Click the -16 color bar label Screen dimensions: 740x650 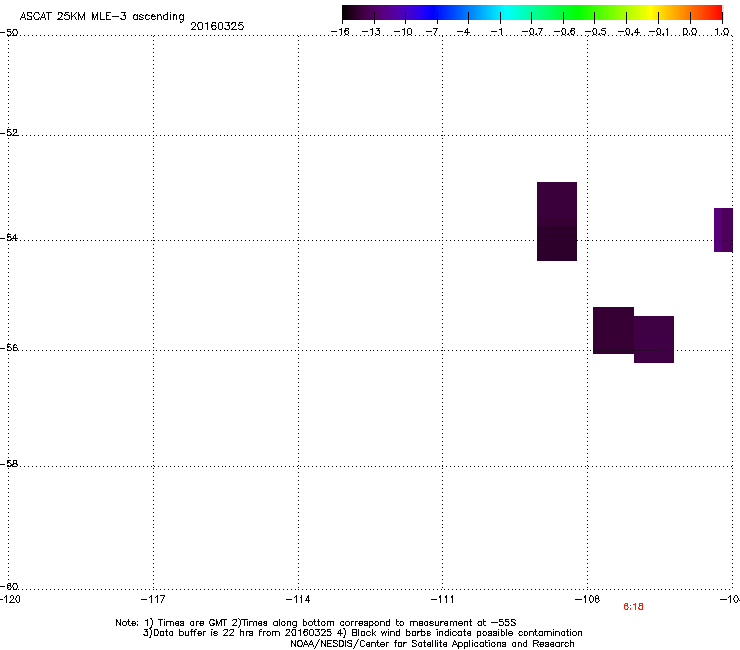pos(340,32)
